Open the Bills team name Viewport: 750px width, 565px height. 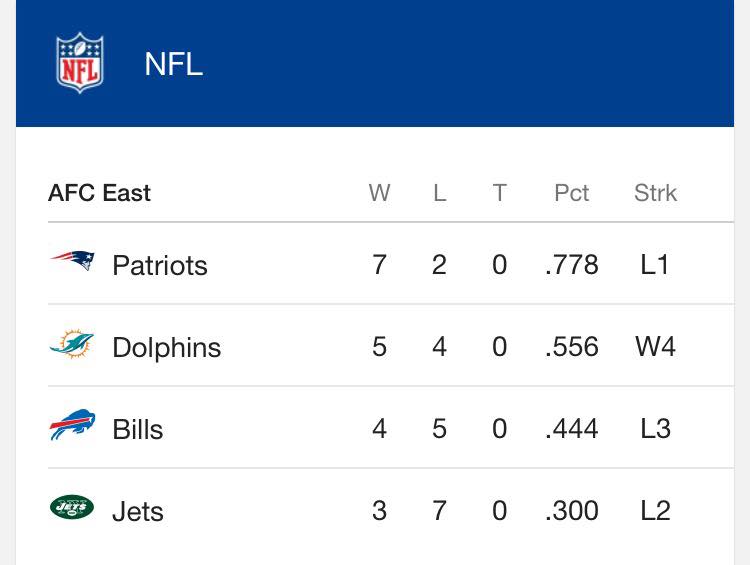tap(138, 429)
